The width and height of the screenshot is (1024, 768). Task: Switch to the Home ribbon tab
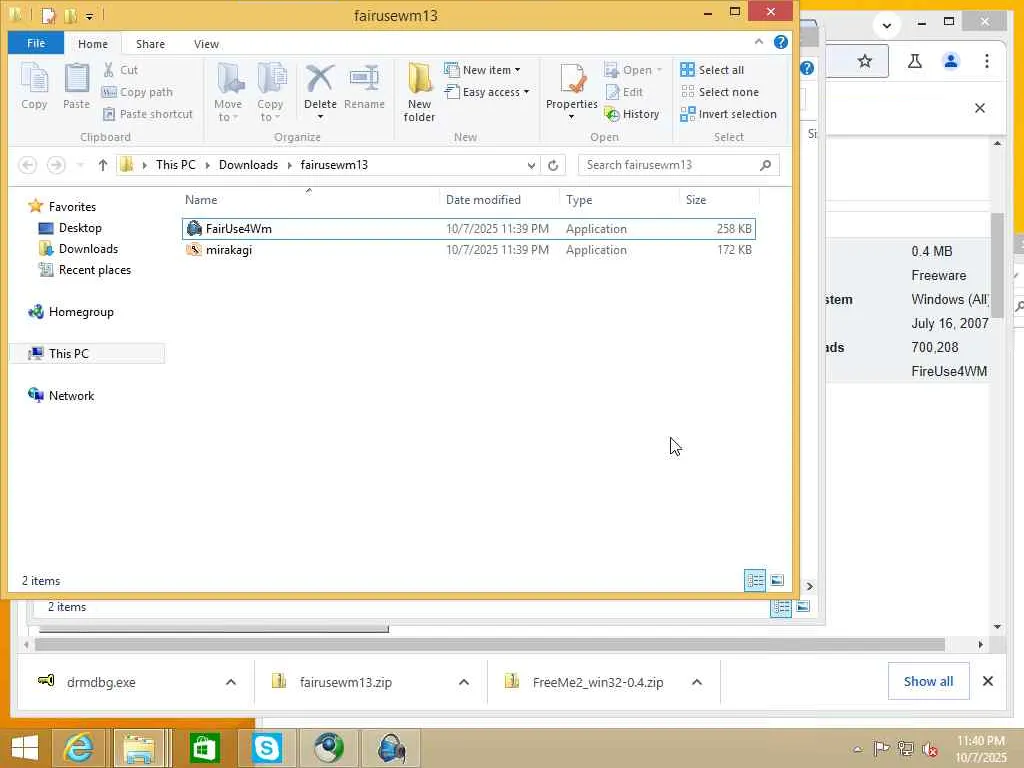point(93,44)
